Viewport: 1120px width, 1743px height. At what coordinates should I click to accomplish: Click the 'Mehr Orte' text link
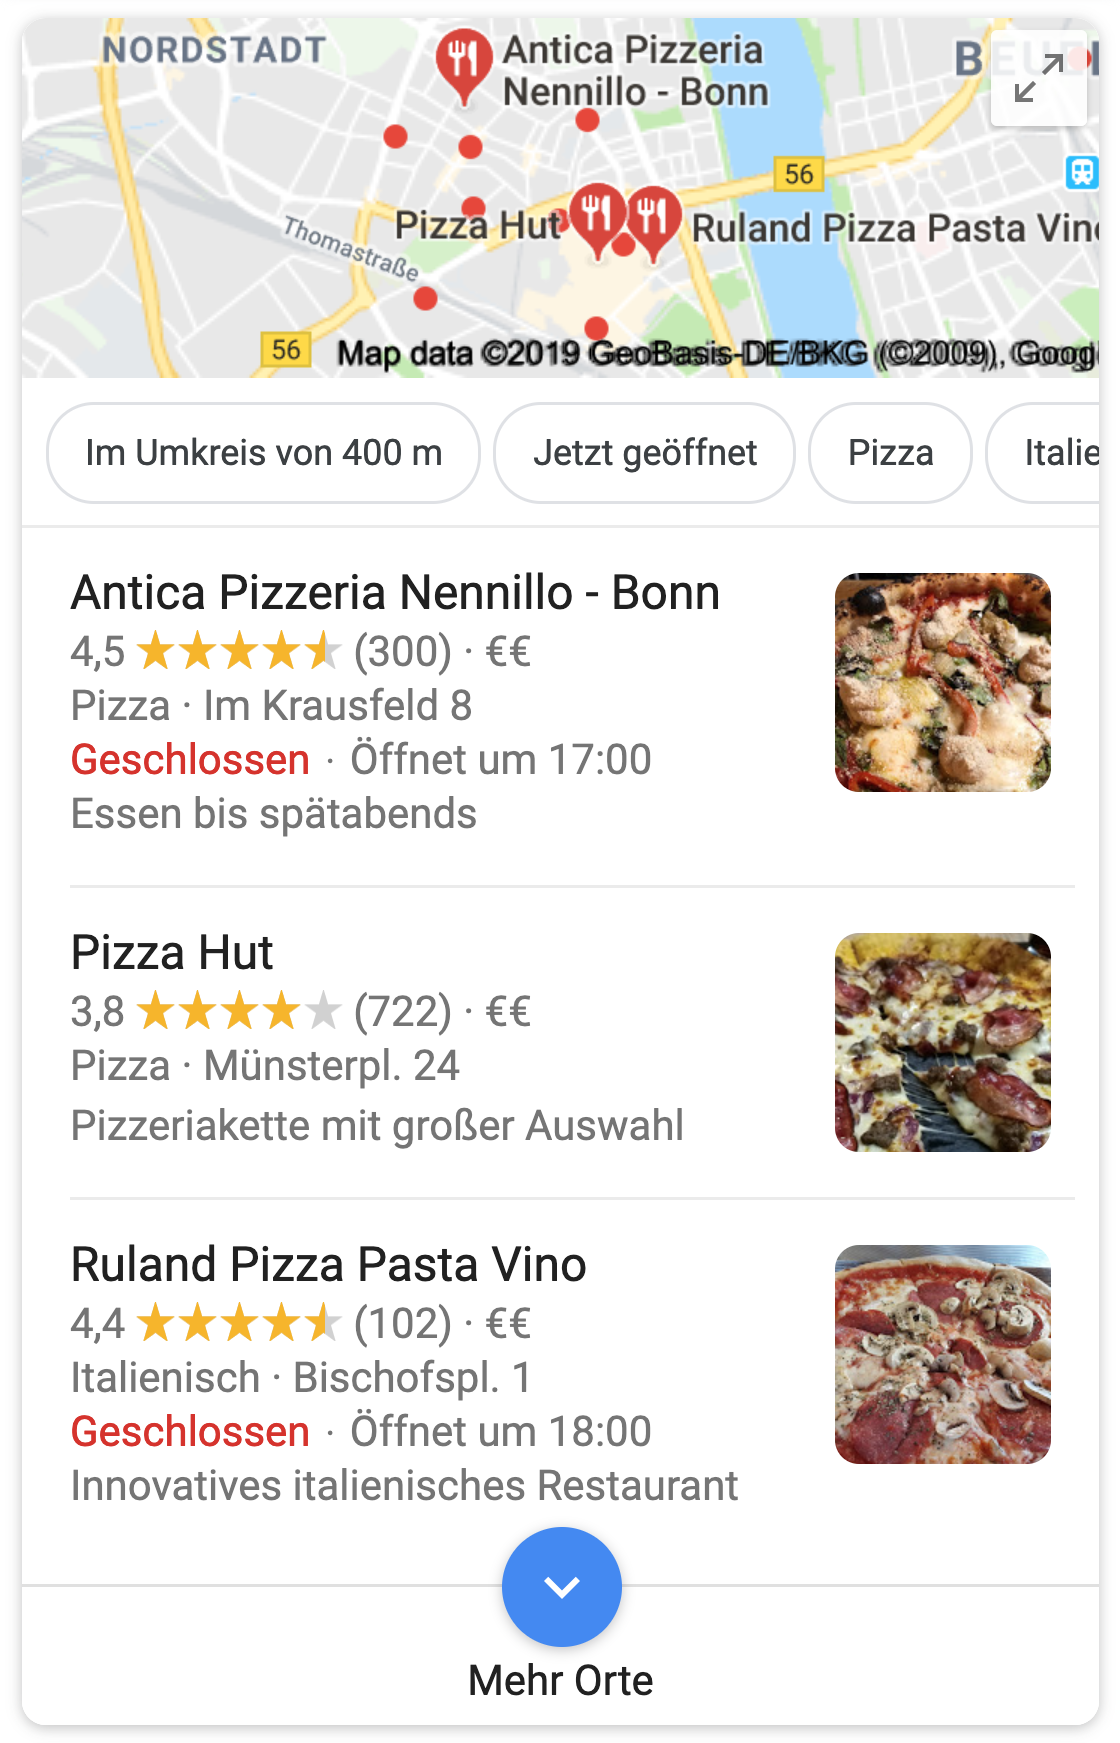[x=560, y=1681]
